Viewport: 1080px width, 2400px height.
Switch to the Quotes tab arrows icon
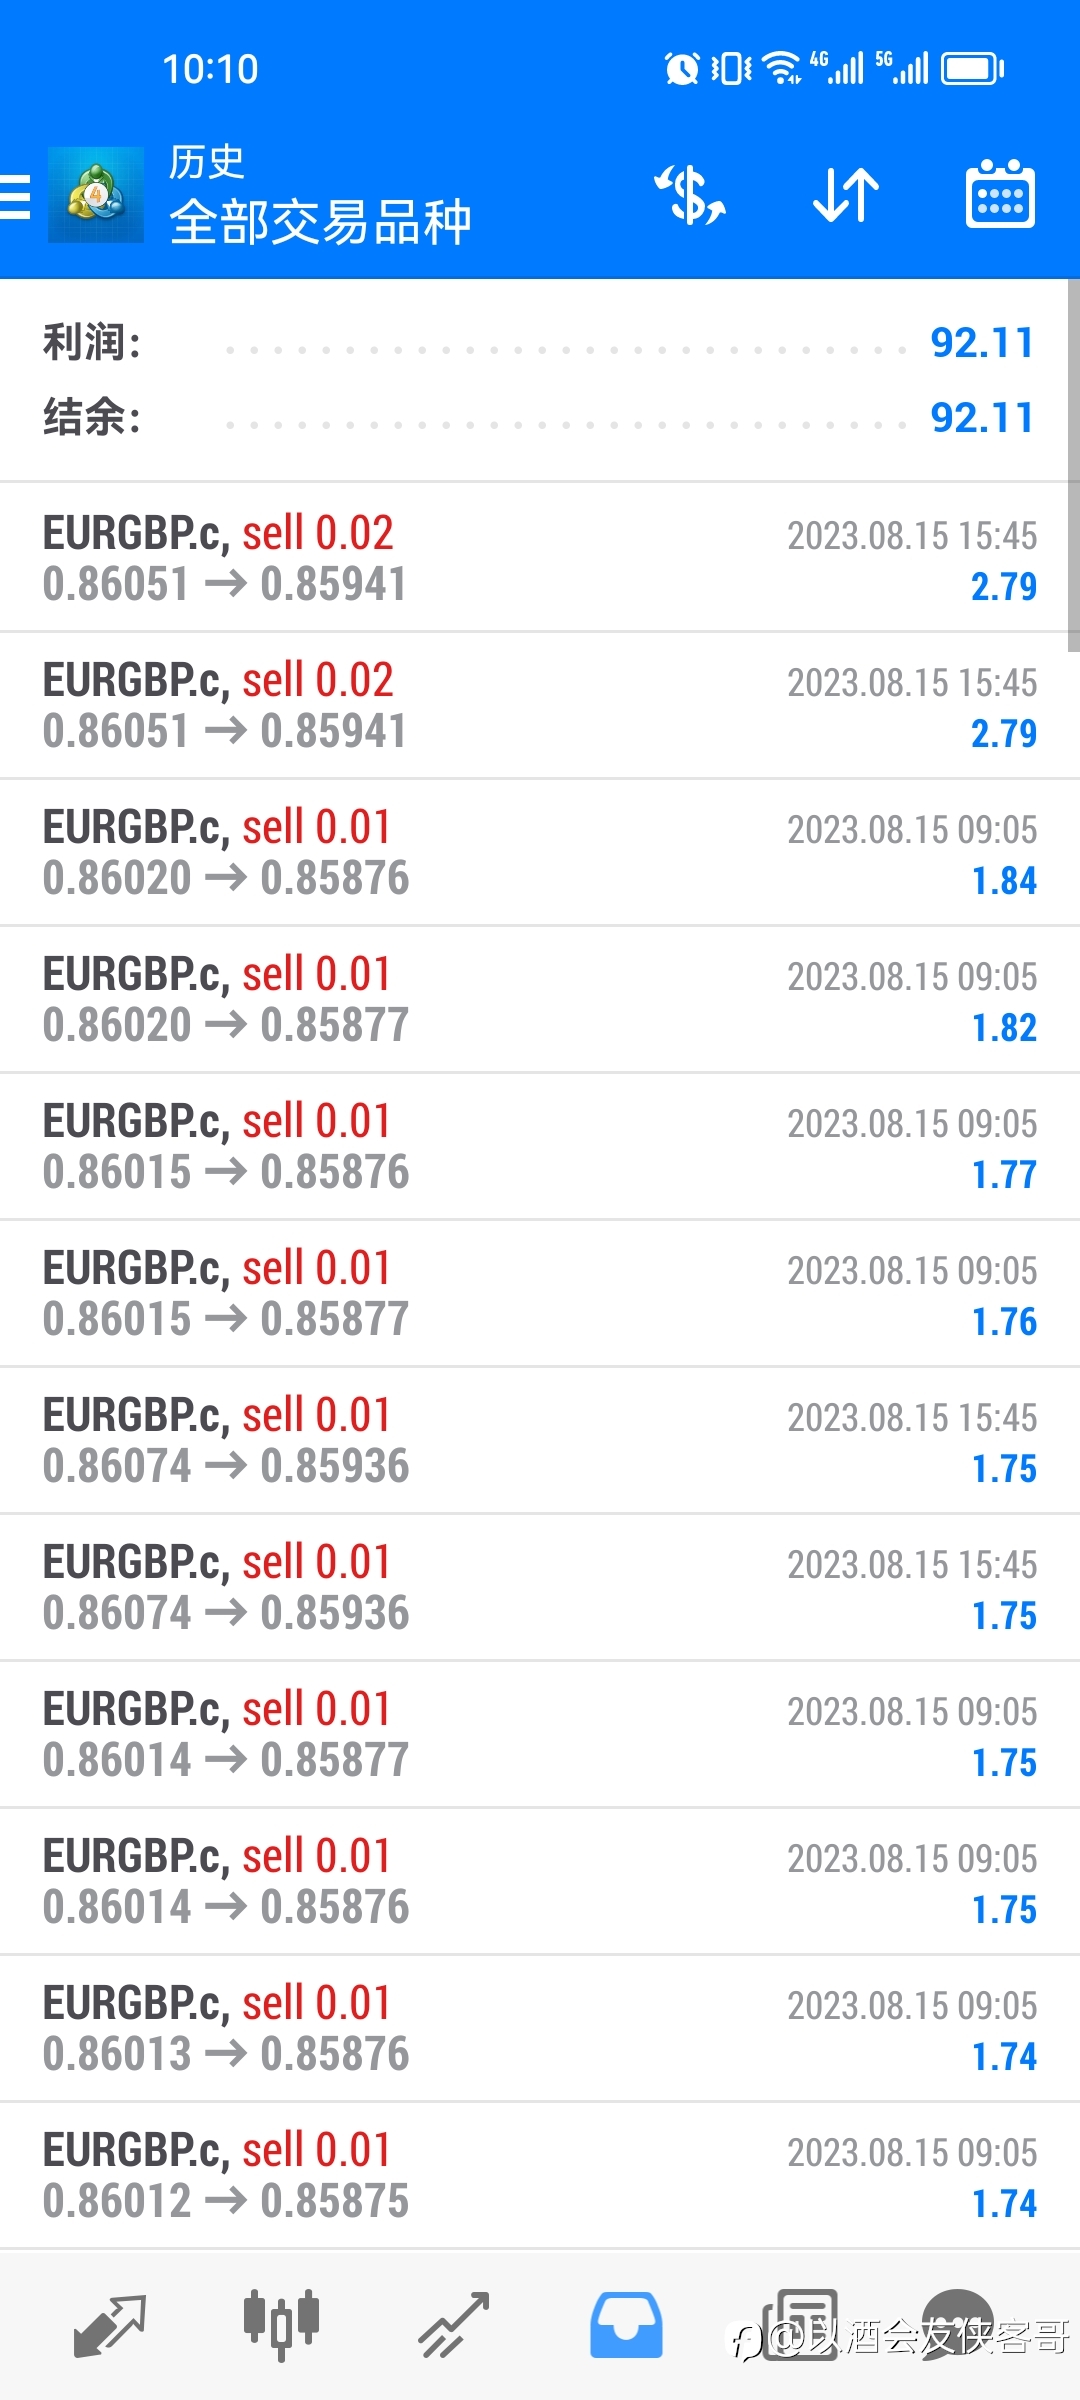(110, 2326)
